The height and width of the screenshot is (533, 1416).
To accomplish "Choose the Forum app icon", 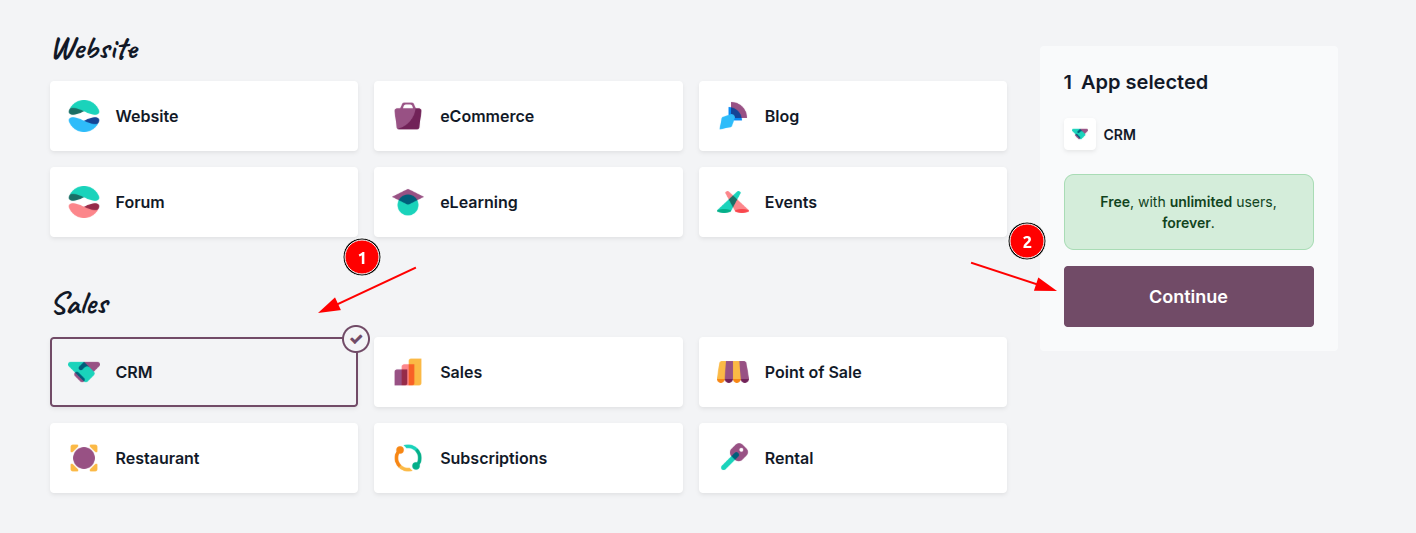I will coord(84,202).
